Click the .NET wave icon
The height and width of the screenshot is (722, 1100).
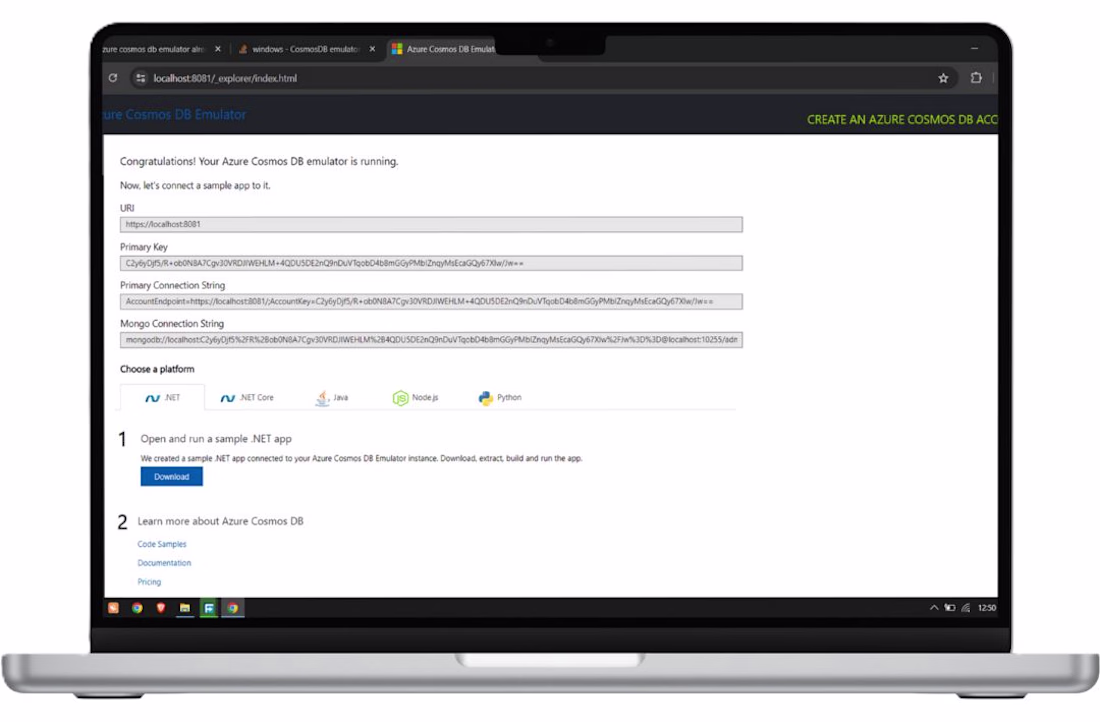(x=152, y=399)
